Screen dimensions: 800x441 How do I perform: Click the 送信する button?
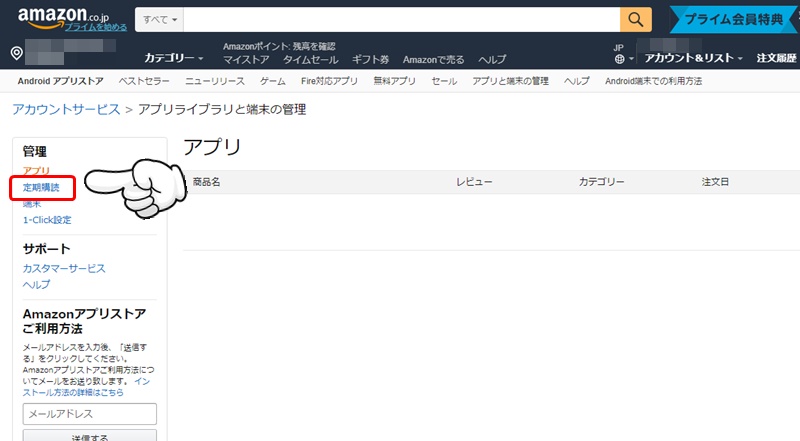click(x=90, y=435)
